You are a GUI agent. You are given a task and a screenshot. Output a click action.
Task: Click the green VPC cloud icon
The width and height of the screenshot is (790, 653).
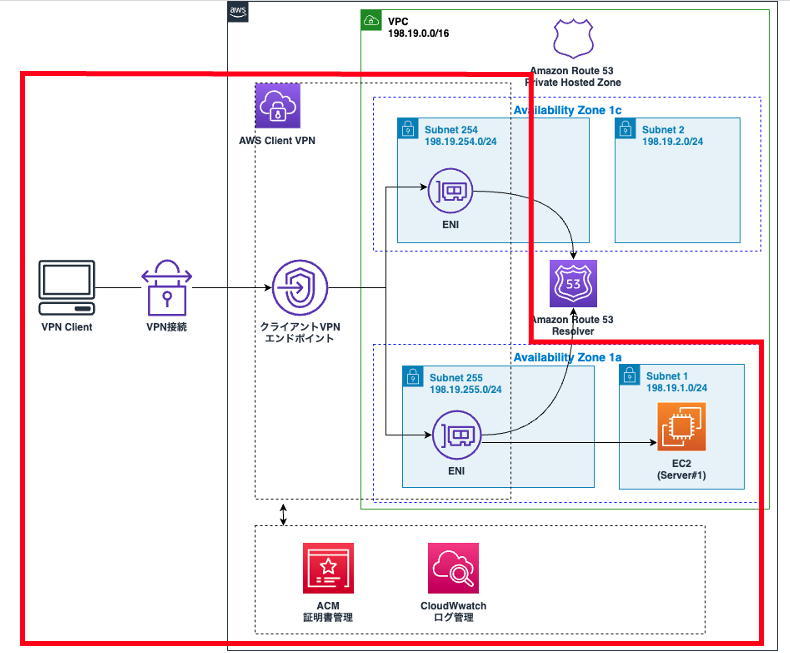[x=371, y=20]
